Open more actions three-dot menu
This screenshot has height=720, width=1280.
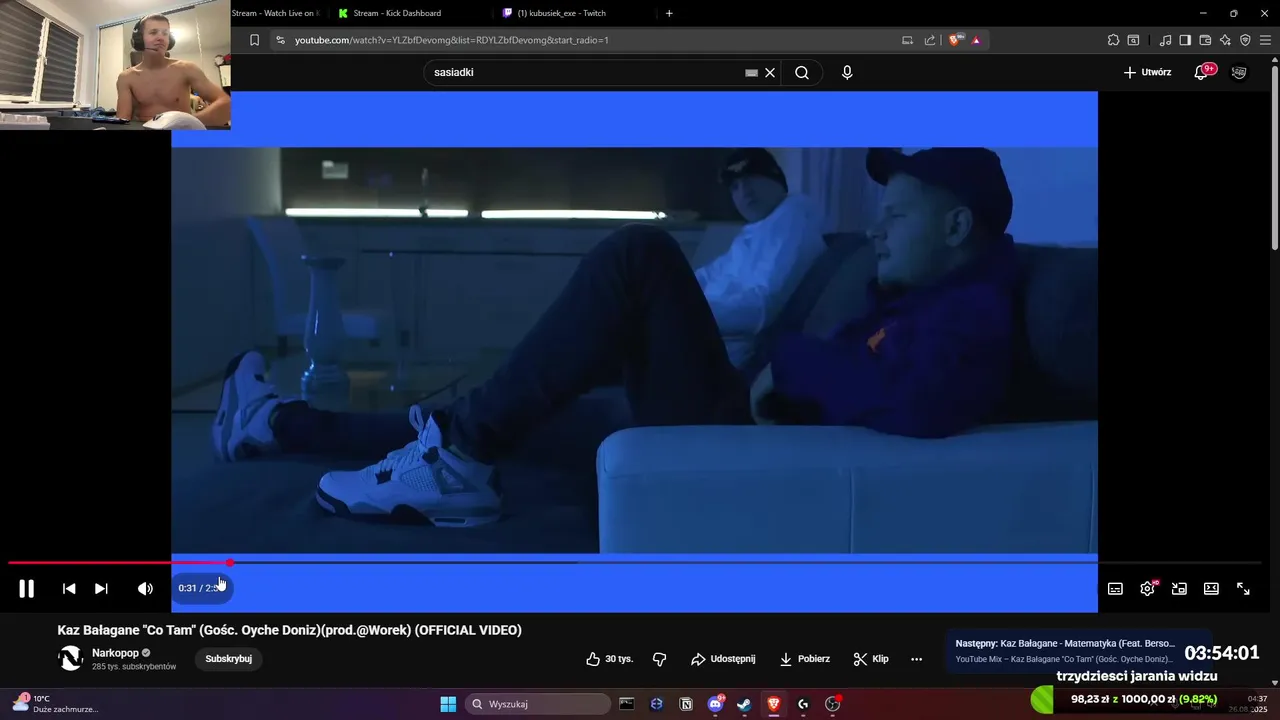click(916, 659)
